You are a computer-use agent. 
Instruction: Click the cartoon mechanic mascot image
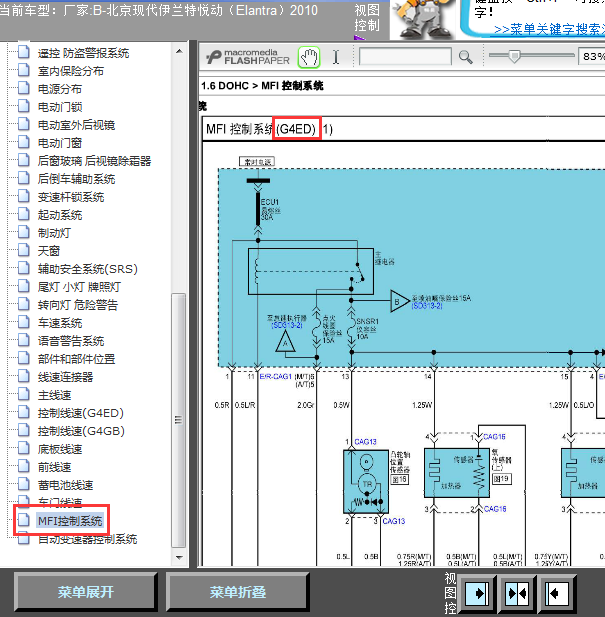(x=424, y=20)
